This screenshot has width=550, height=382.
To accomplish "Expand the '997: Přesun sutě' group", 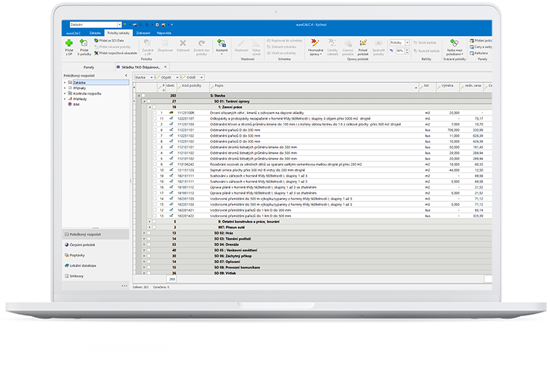I will tap(150, 227).
